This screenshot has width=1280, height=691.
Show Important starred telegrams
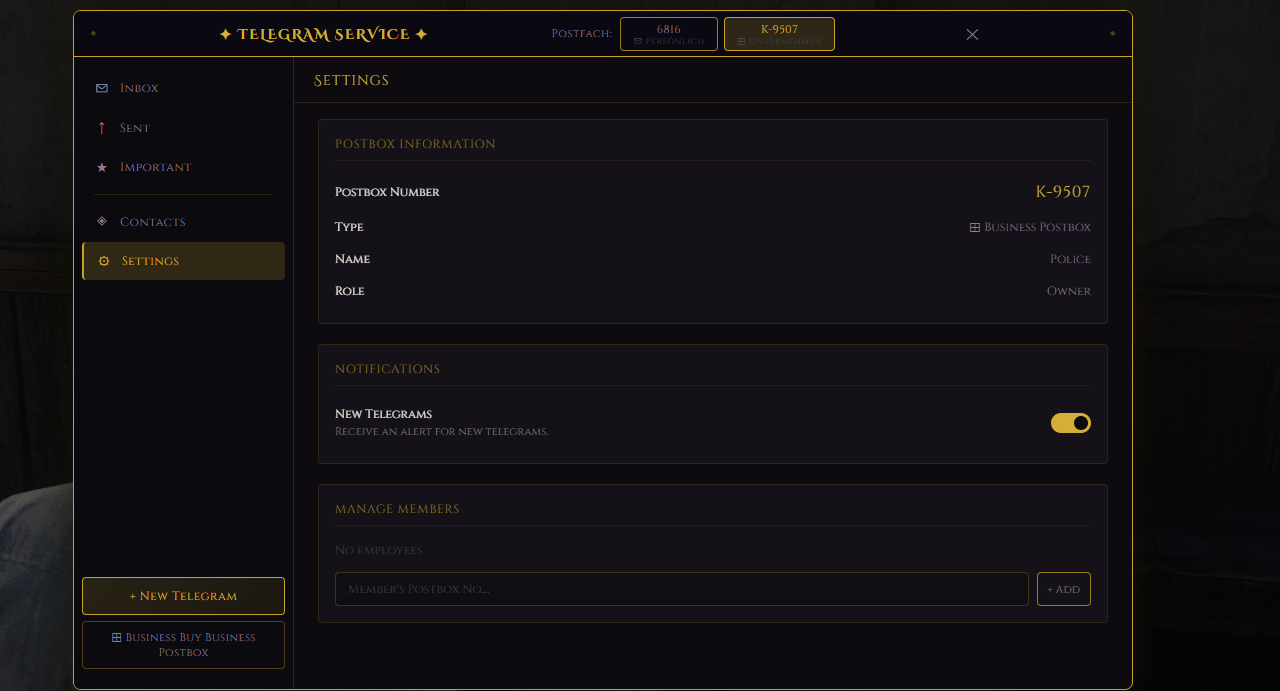(183, 167)
